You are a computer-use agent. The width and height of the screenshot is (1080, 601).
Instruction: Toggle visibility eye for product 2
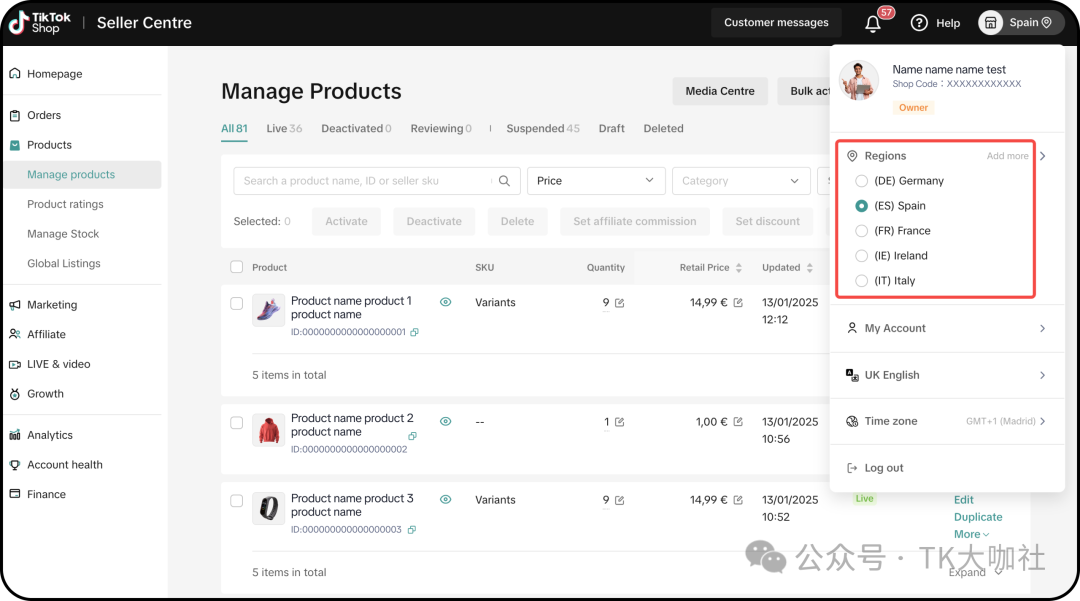click(446, 421)
